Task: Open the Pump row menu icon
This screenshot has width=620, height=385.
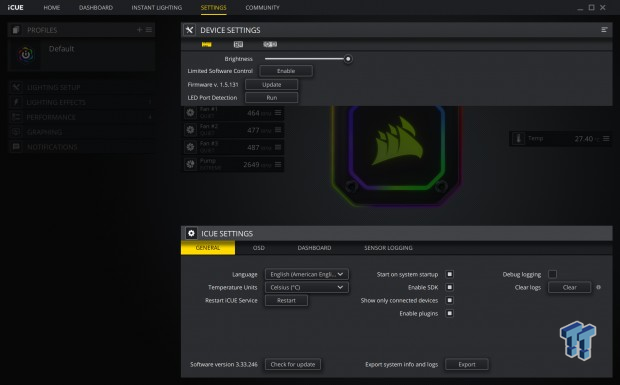Action: 278,164
